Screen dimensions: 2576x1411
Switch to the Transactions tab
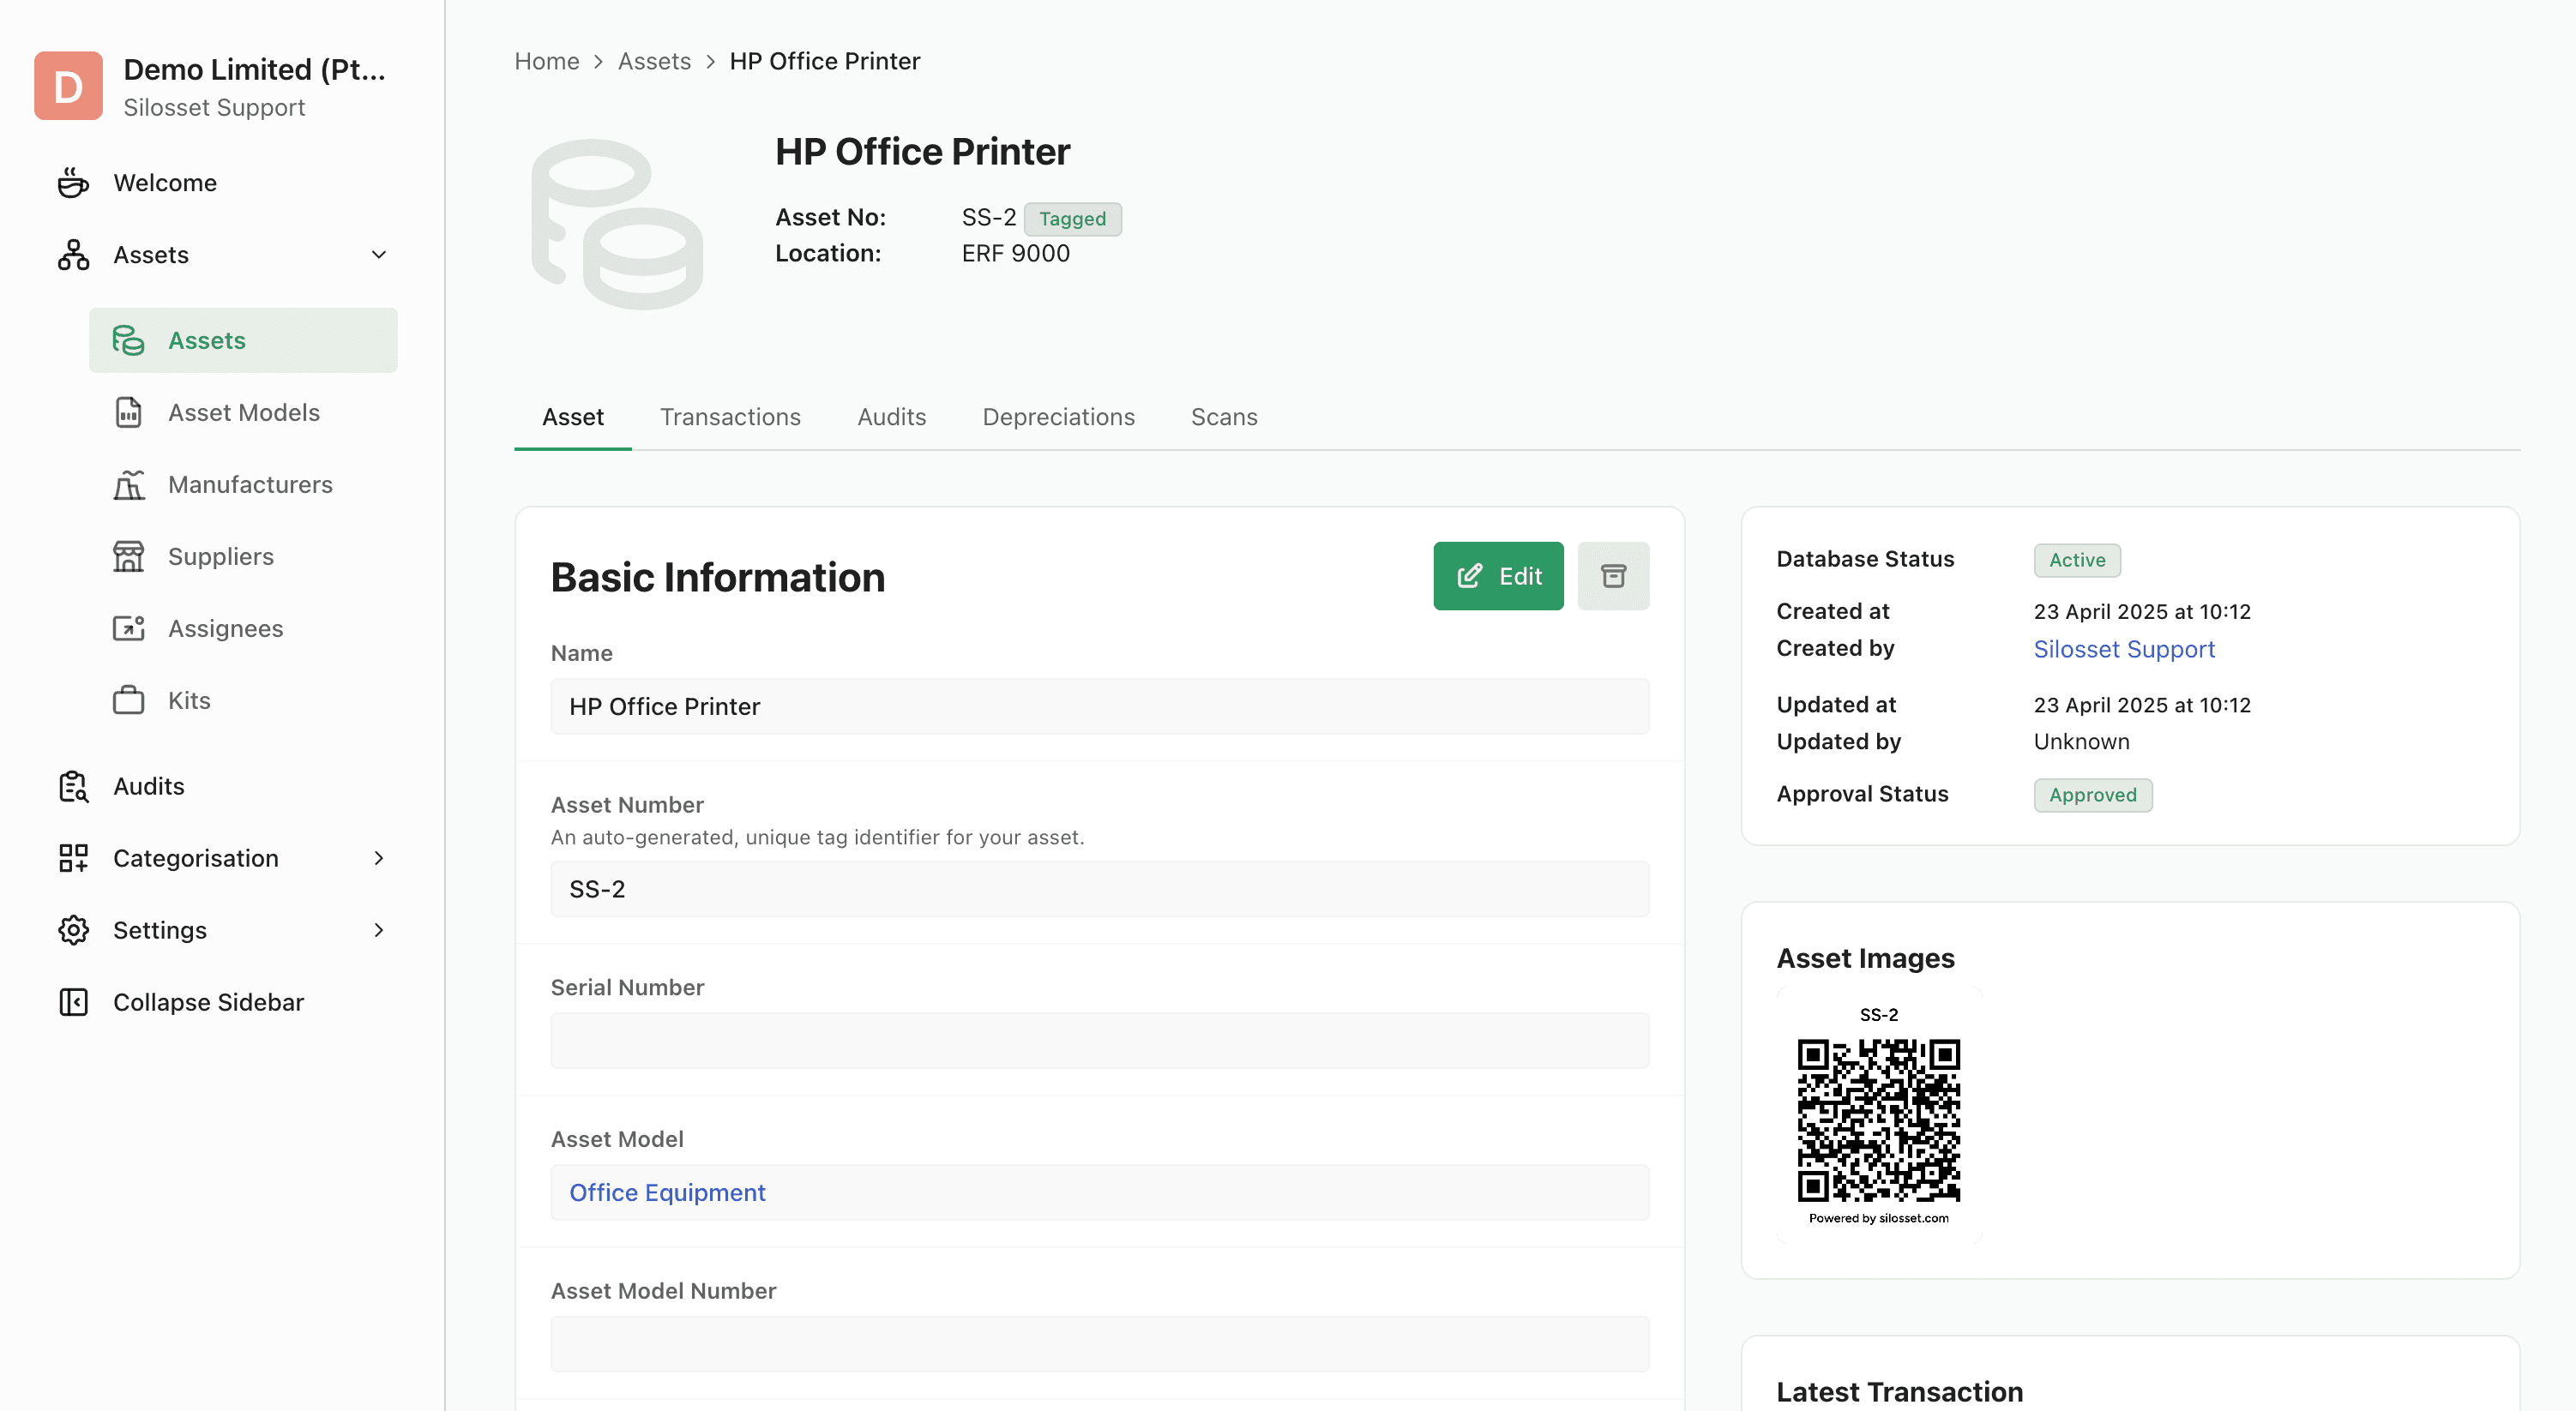(730, 417)
